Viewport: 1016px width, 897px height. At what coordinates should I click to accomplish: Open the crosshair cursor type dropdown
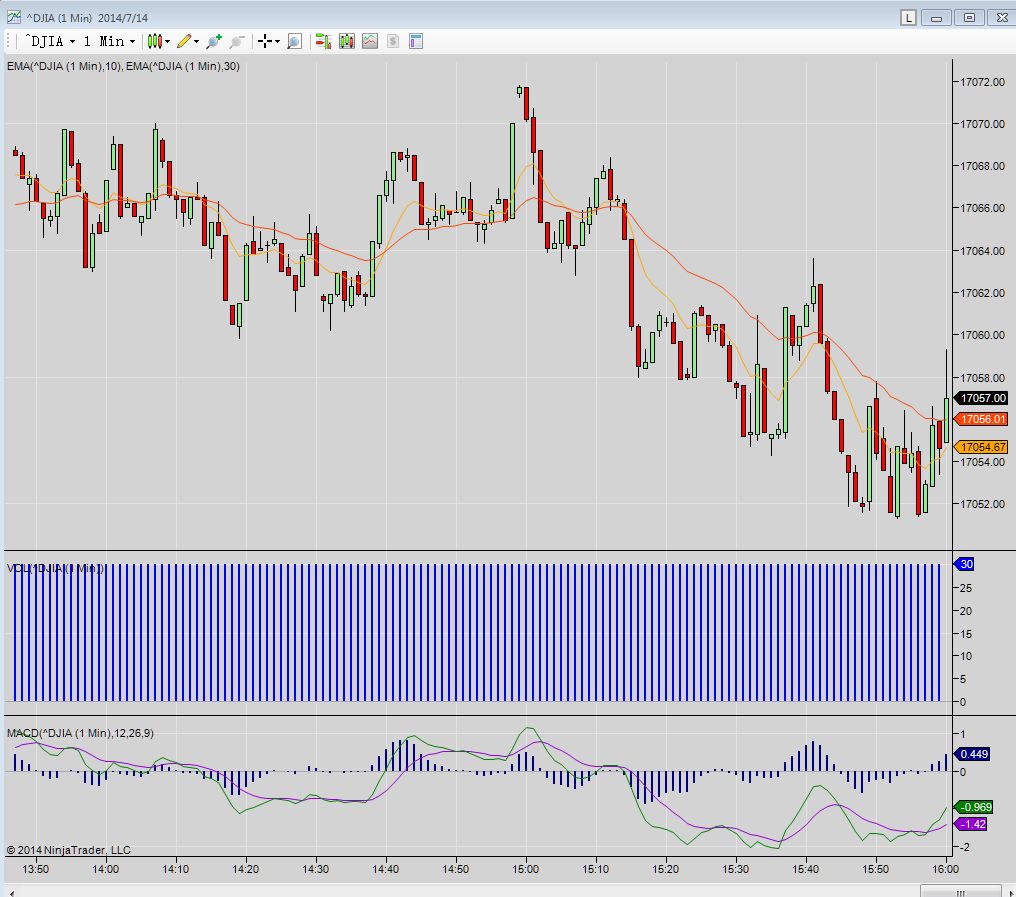pyautogui.click(x=268, y=41)
